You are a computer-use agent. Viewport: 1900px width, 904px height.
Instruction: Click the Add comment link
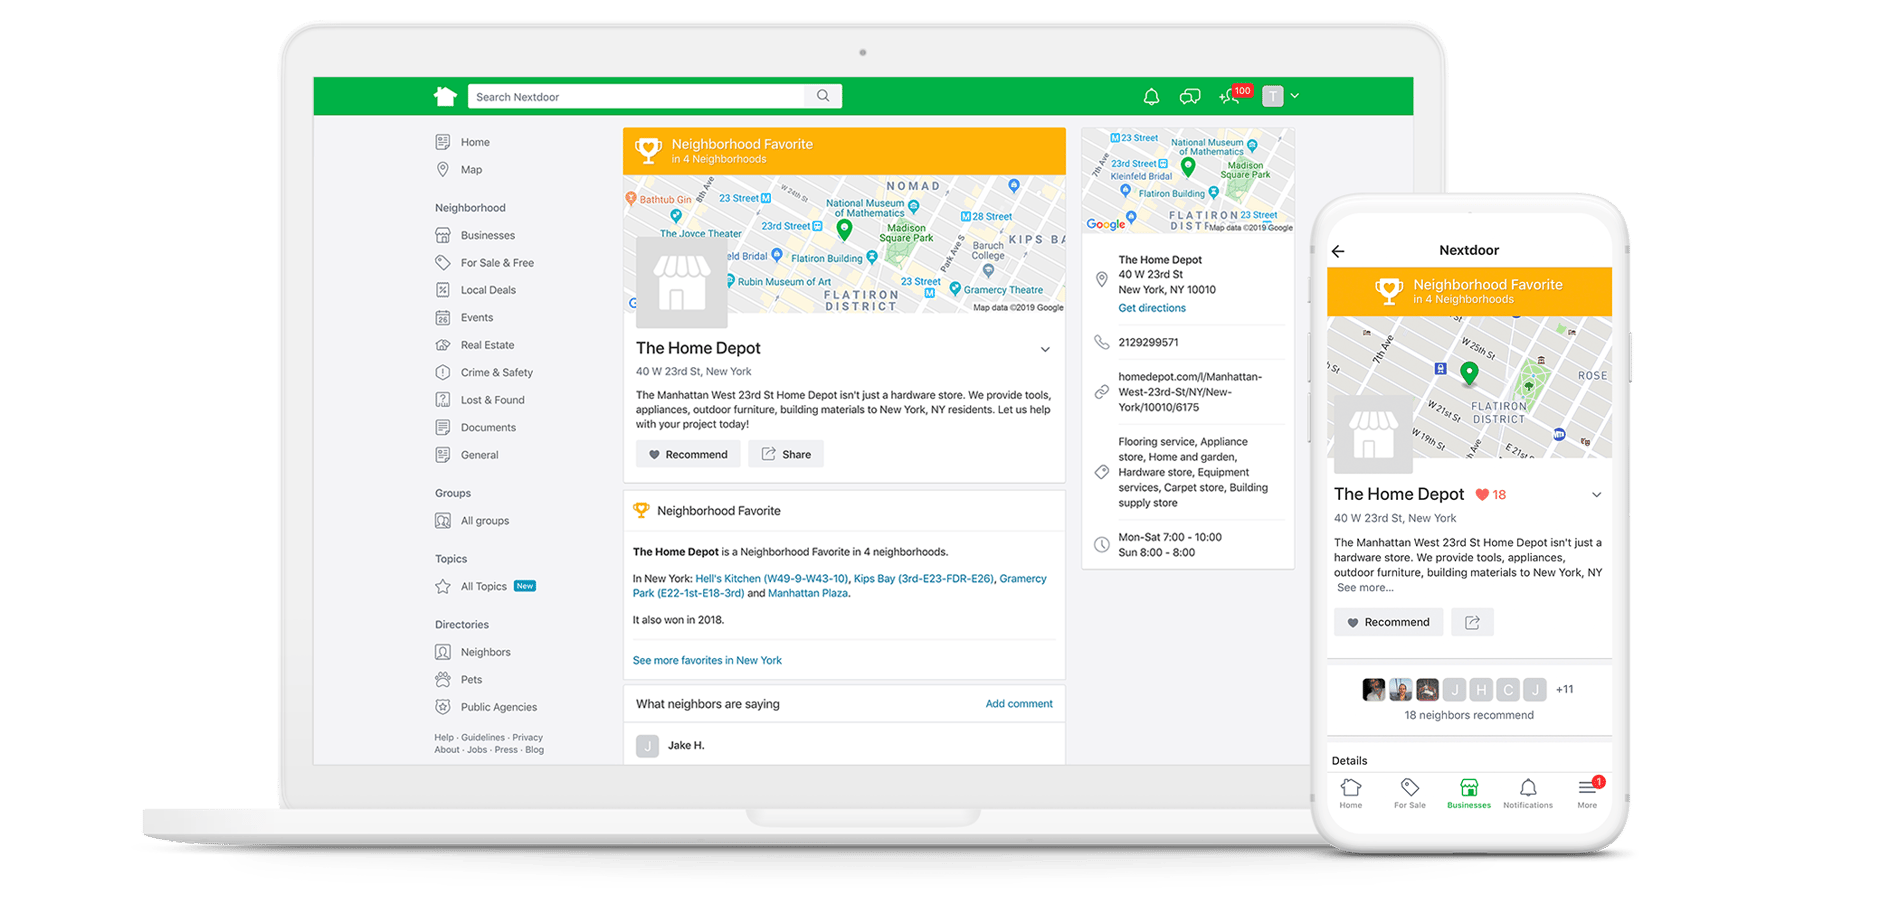[1019, 704]
